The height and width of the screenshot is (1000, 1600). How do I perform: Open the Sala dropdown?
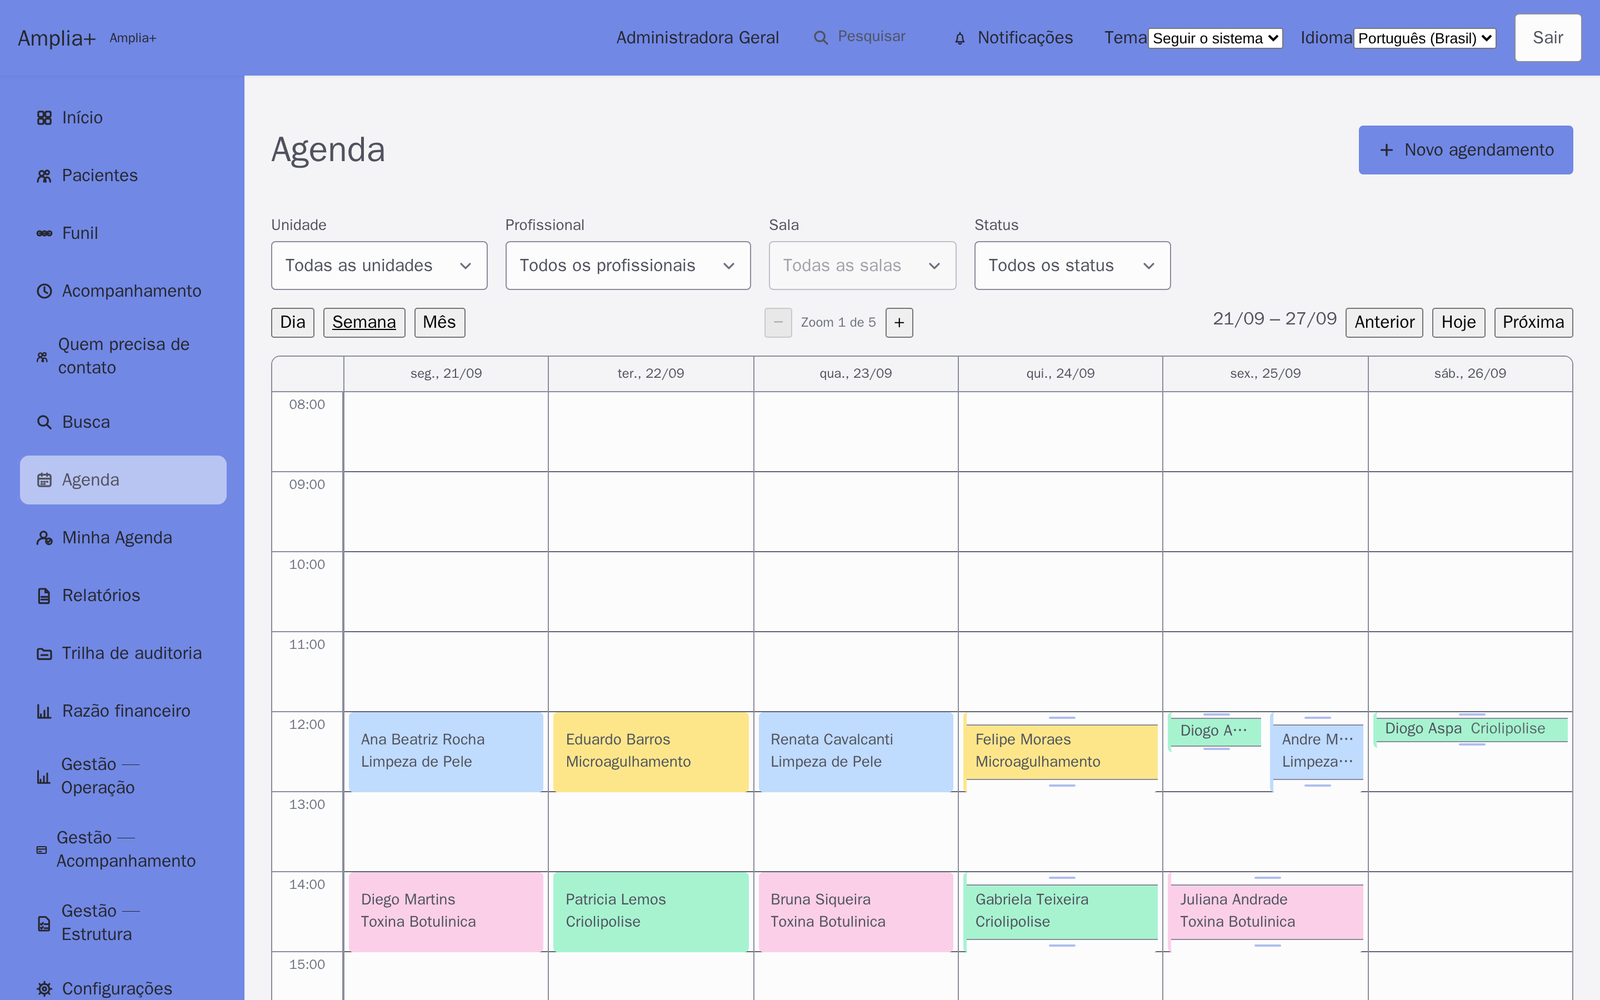coord(862,266)
